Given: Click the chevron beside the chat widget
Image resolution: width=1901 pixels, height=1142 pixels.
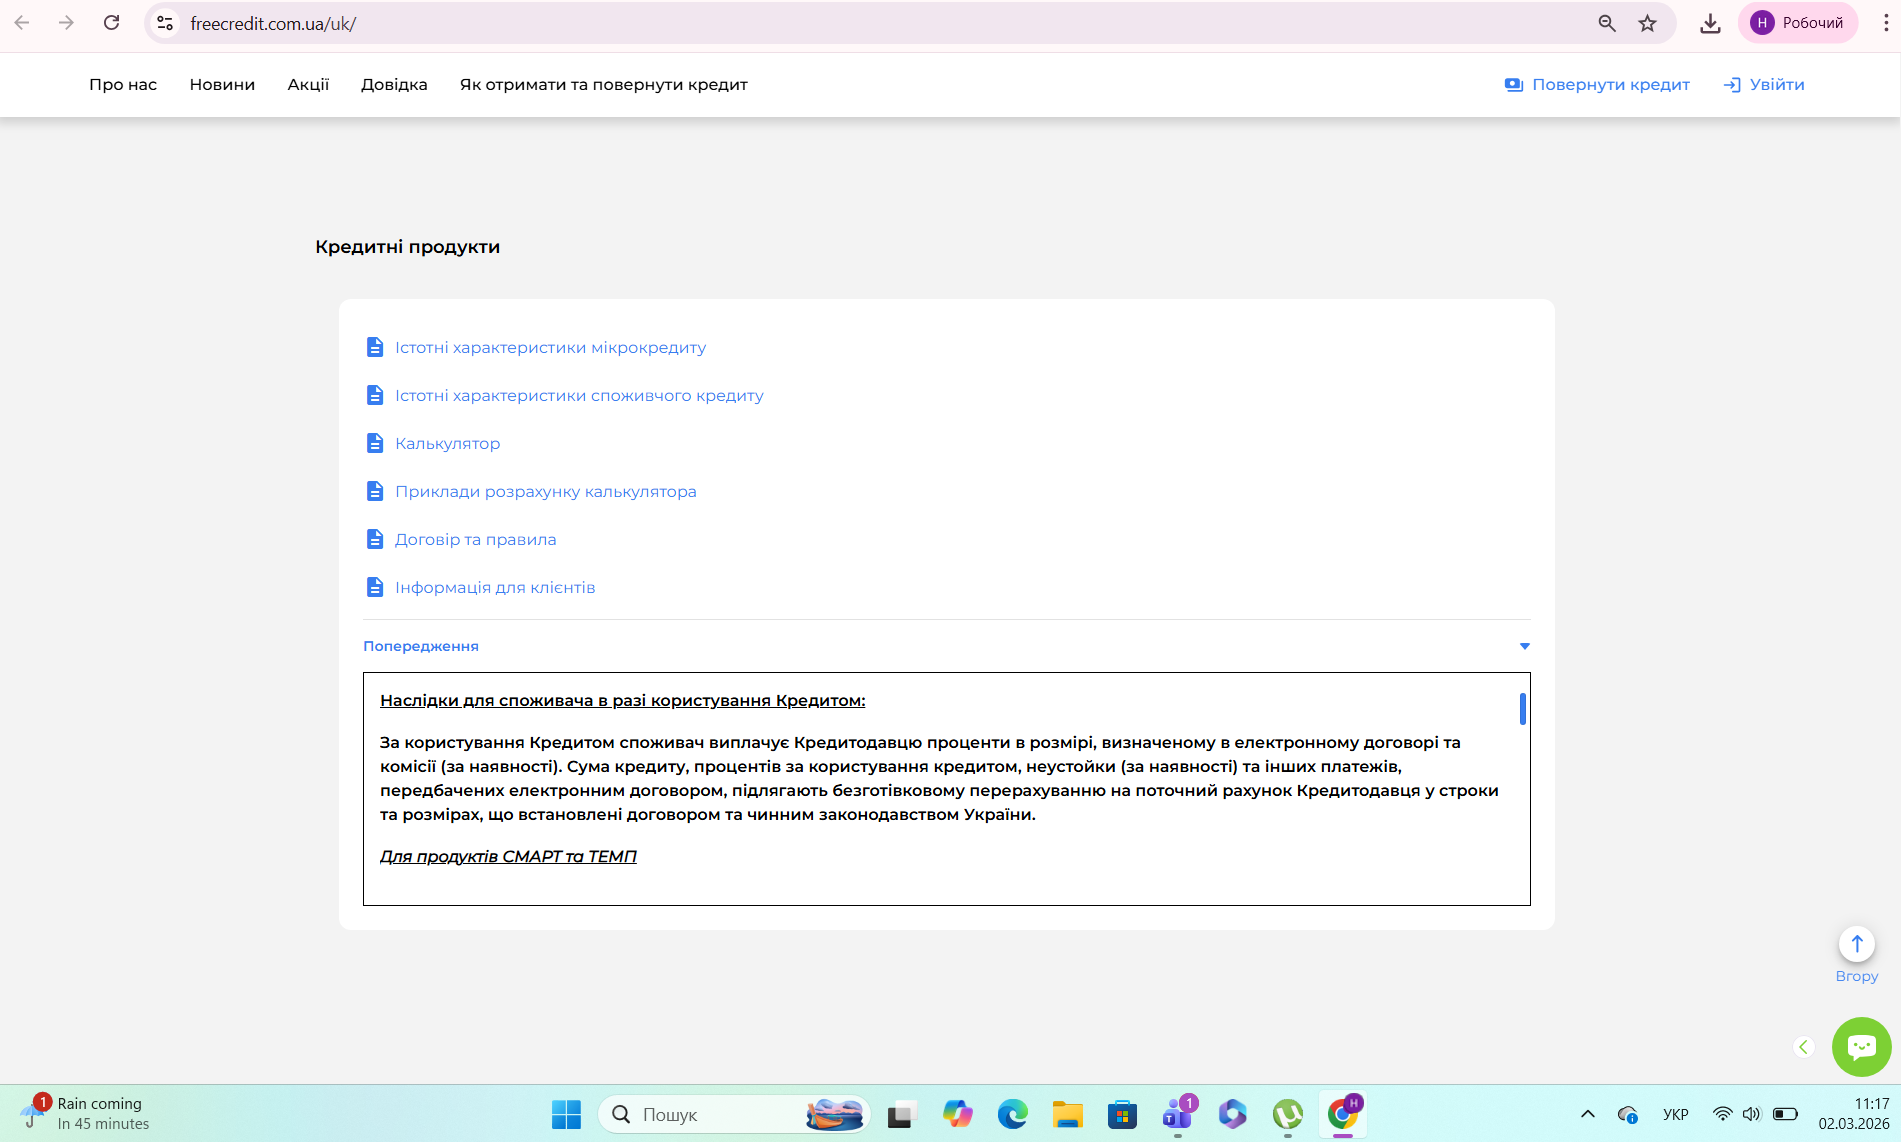Looking at the screenshot, I should 1804,1047.
